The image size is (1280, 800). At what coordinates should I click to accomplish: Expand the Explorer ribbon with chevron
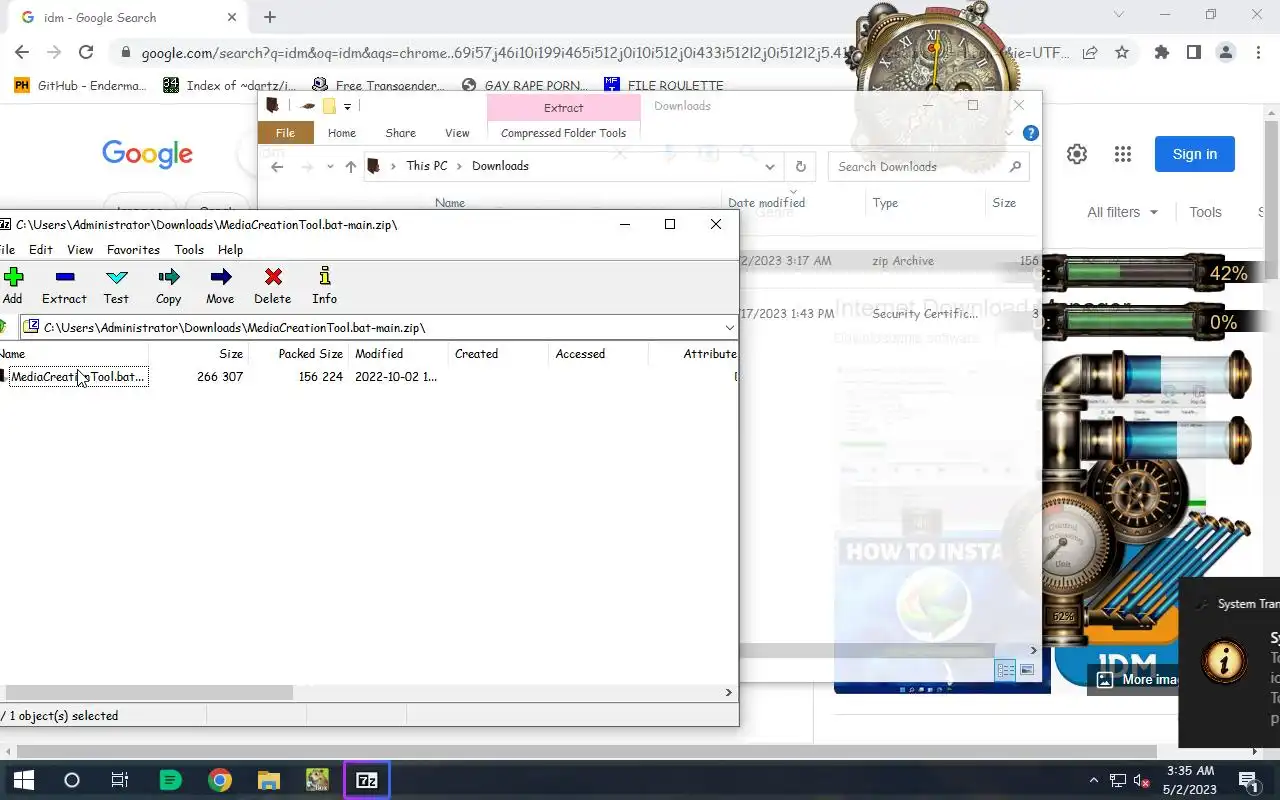pos(1009,133)
